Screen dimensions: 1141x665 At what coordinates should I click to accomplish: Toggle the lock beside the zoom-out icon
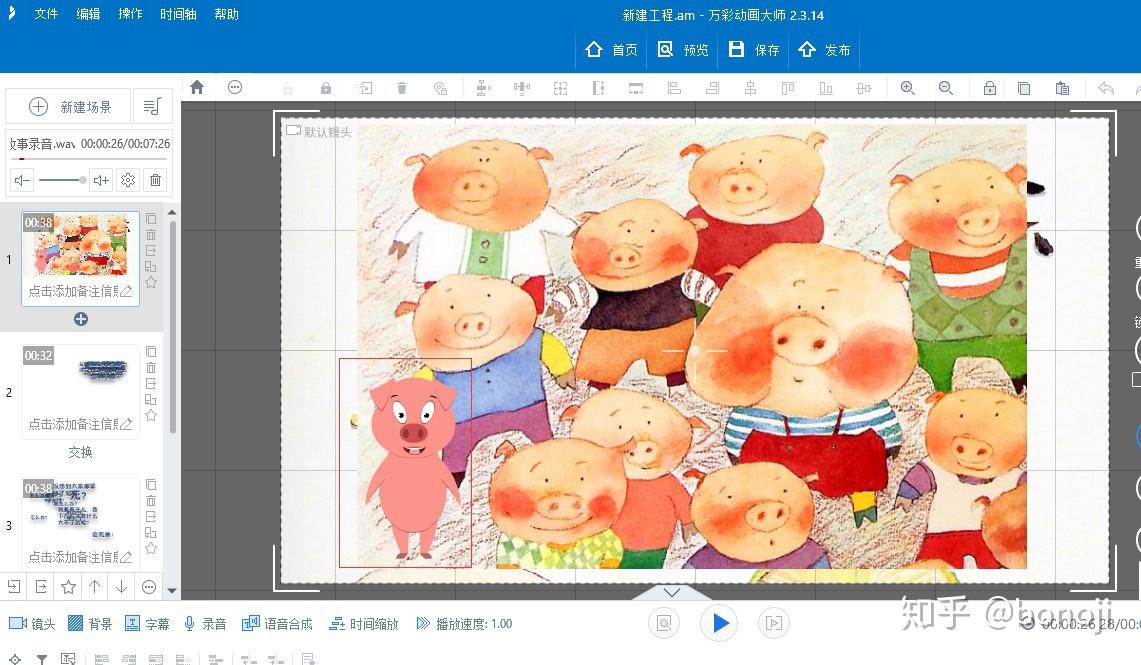tap(990, 88)
